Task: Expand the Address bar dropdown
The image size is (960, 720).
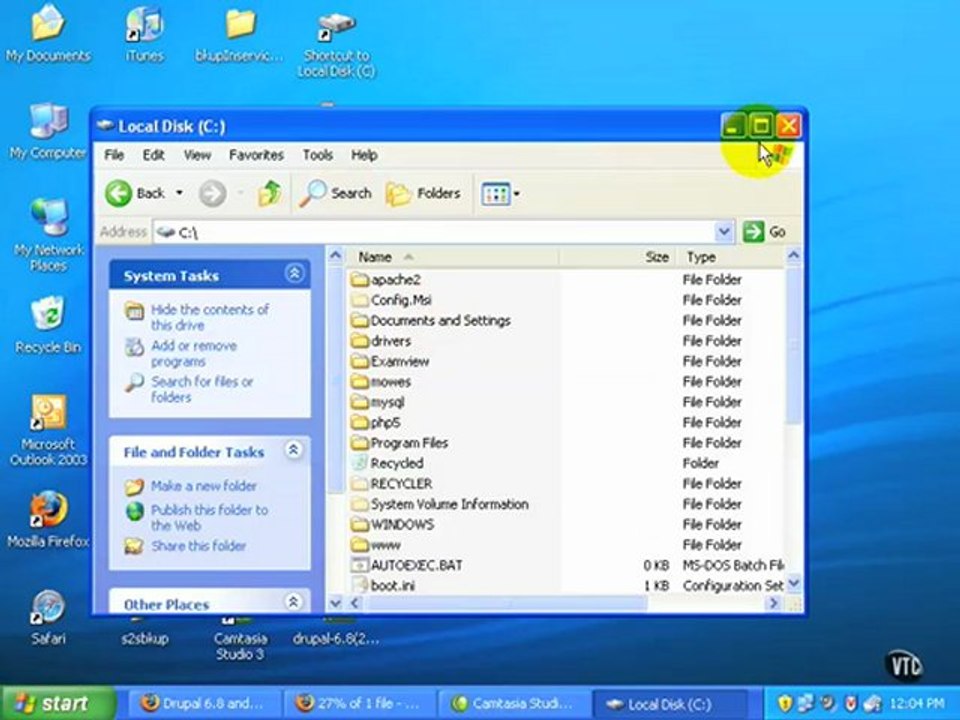Action: pos(724,232)
